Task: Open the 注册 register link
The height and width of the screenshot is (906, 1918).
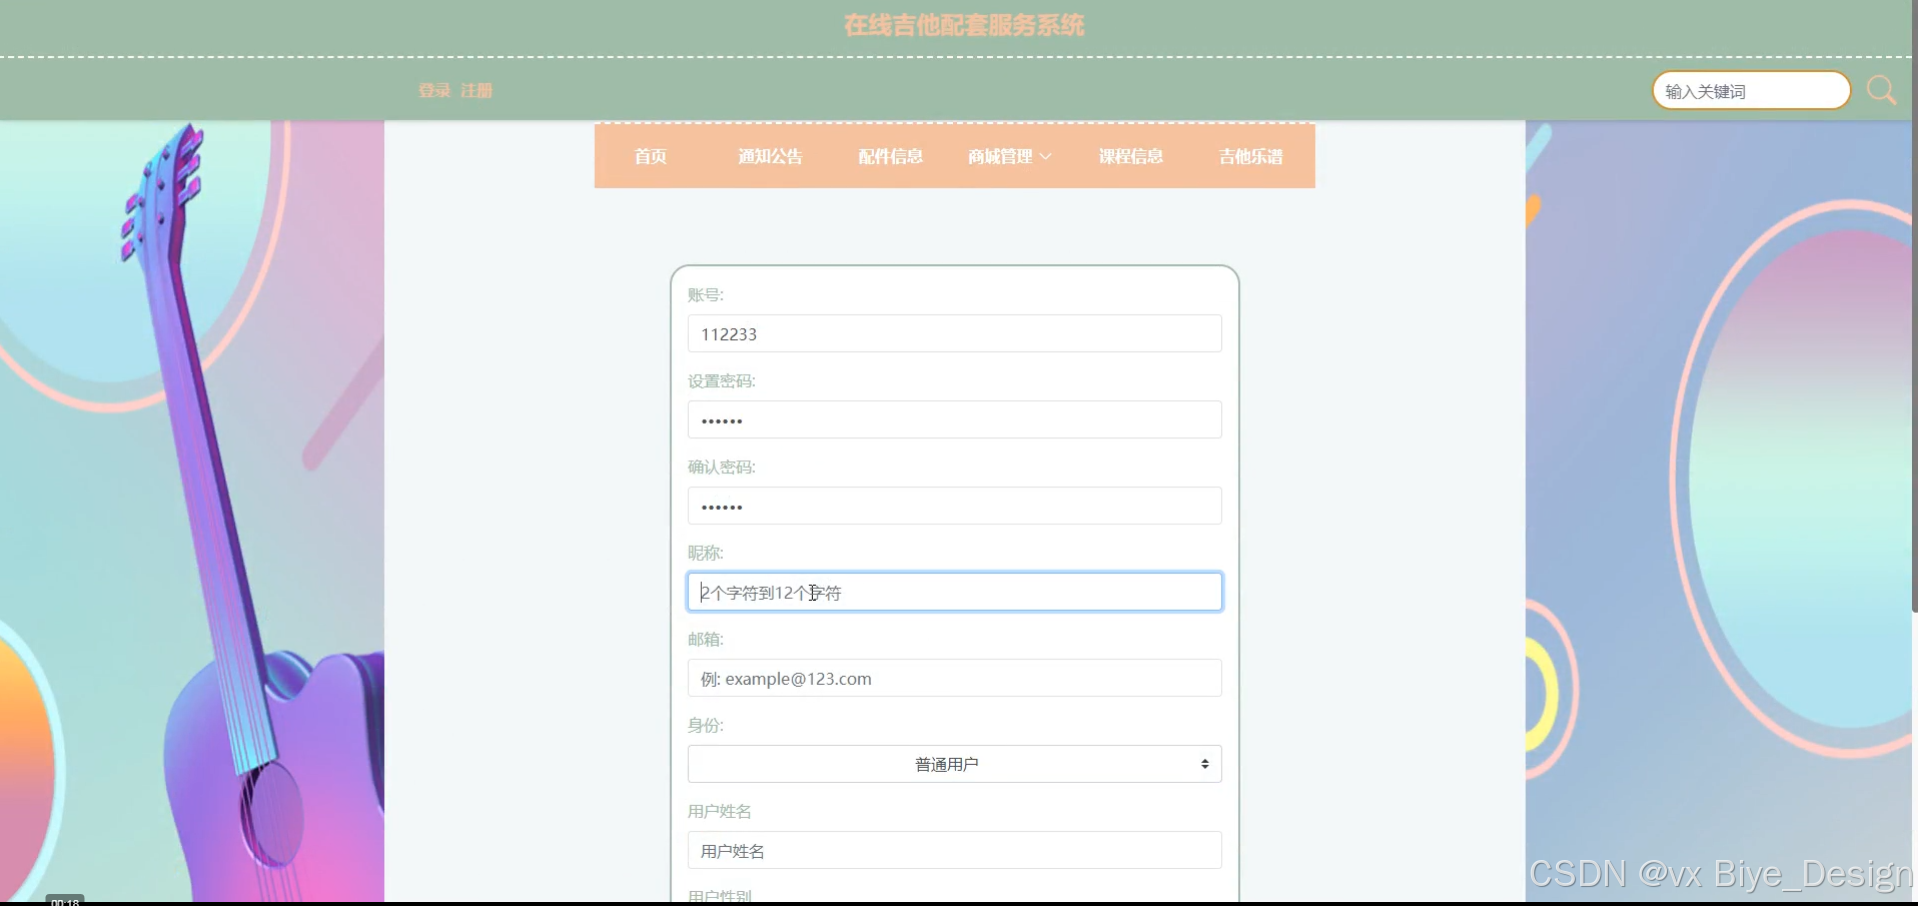Action: click(476, 91)
